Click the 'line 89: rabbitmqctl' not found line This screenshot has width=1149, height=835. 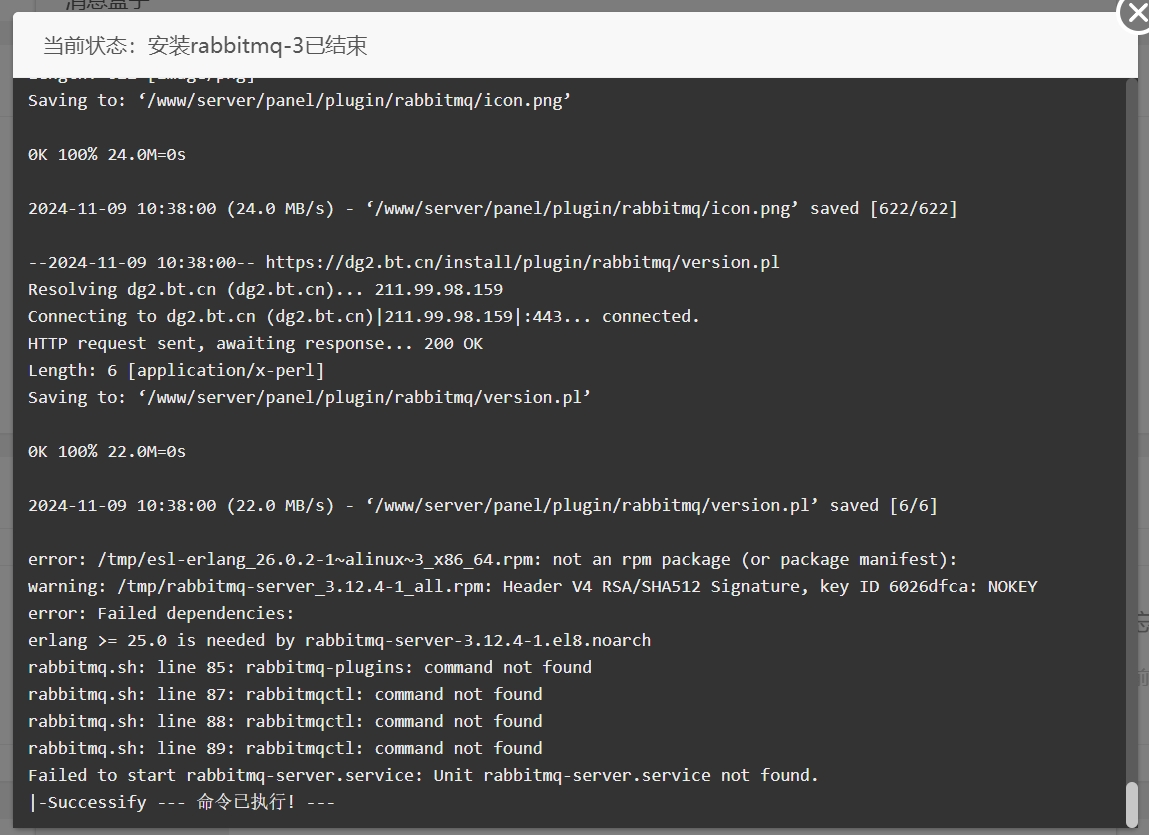point(285,748)
